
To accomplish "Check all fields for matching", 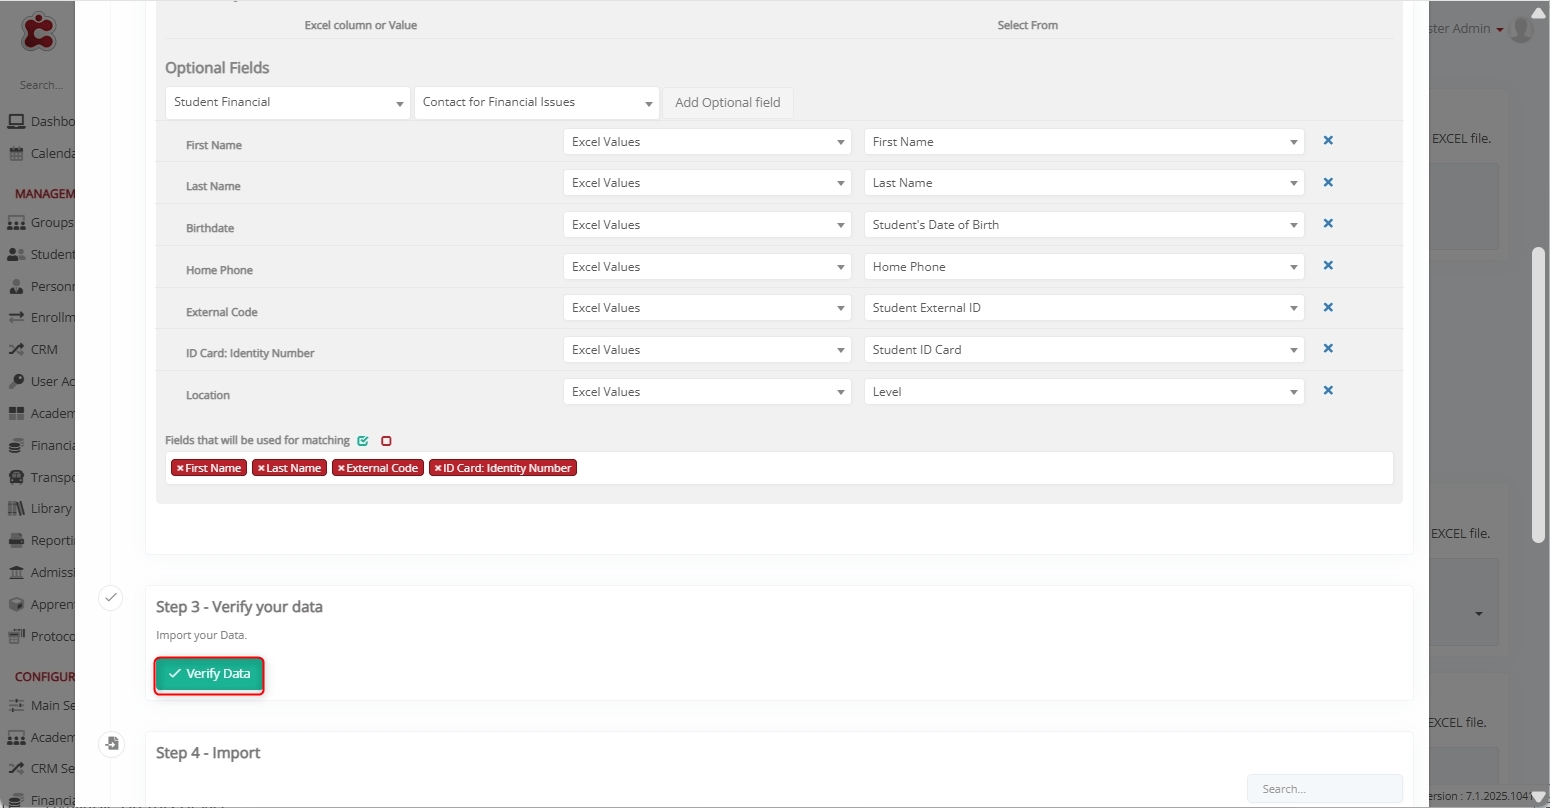I will click(x=363, y=441).
